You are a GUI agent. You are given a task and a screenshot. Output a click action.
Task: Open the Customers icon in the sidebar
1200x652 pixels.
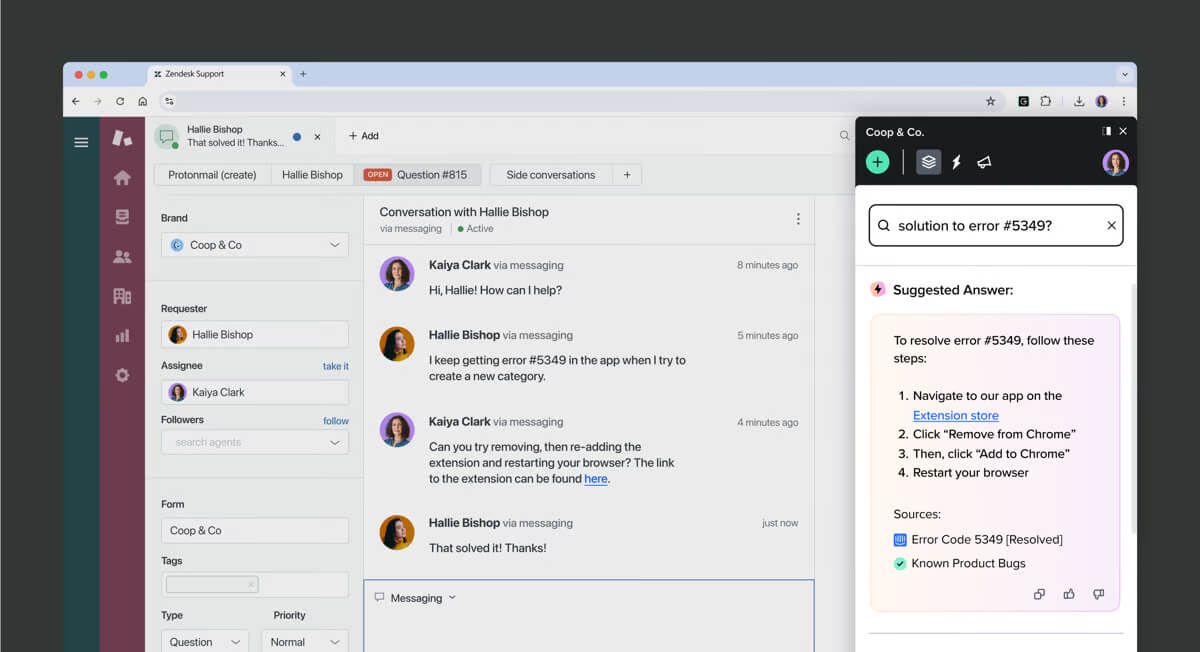click(122, 257)
